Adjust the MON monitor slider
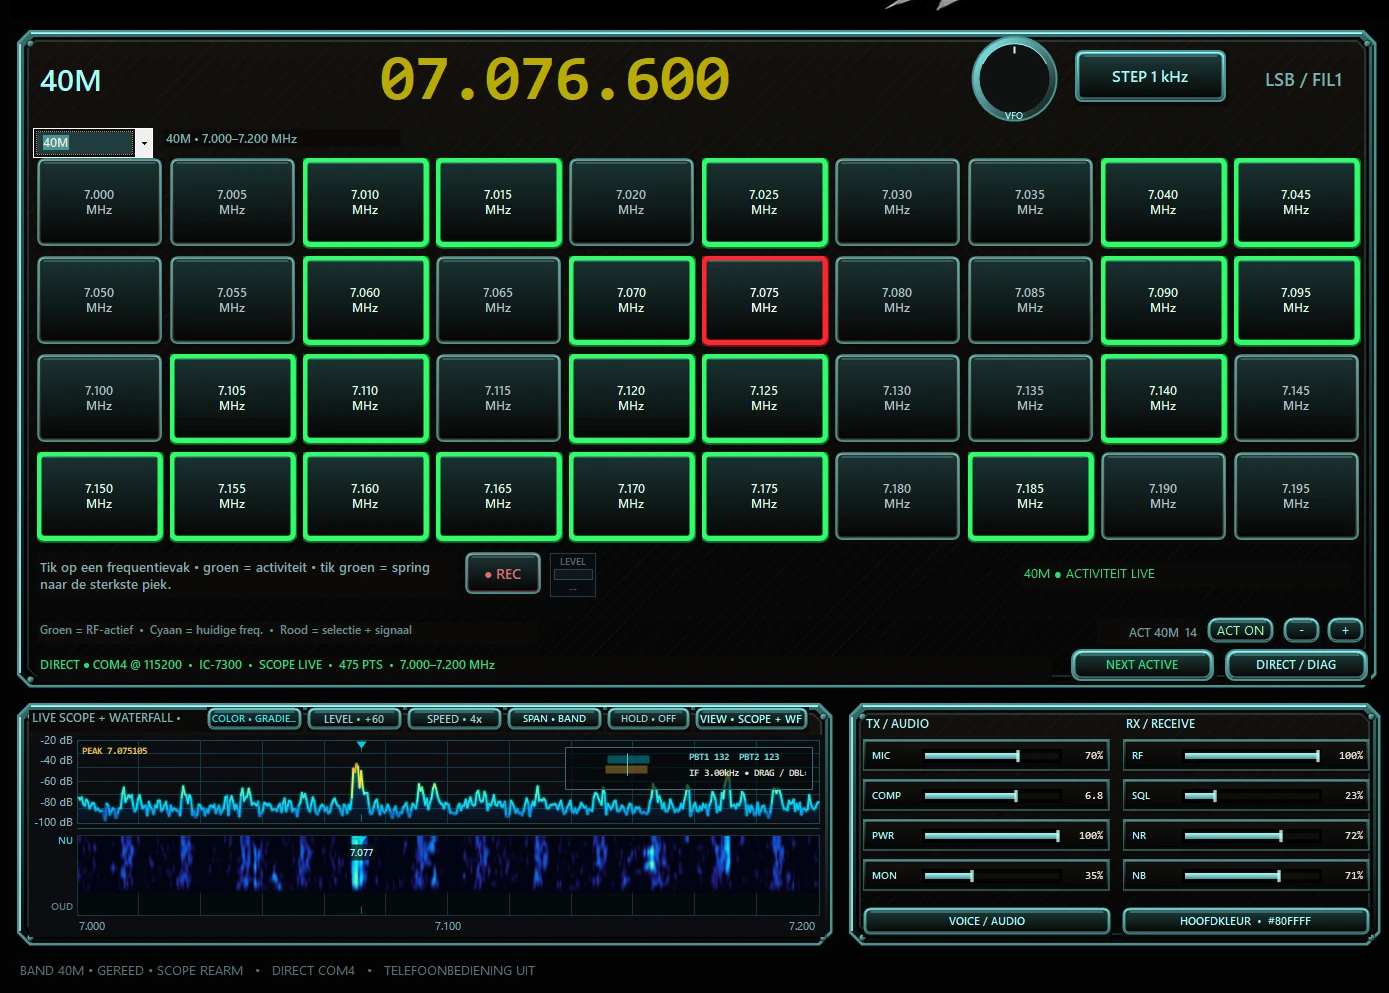Screen dimensions: 1389x993 (992, 876)
